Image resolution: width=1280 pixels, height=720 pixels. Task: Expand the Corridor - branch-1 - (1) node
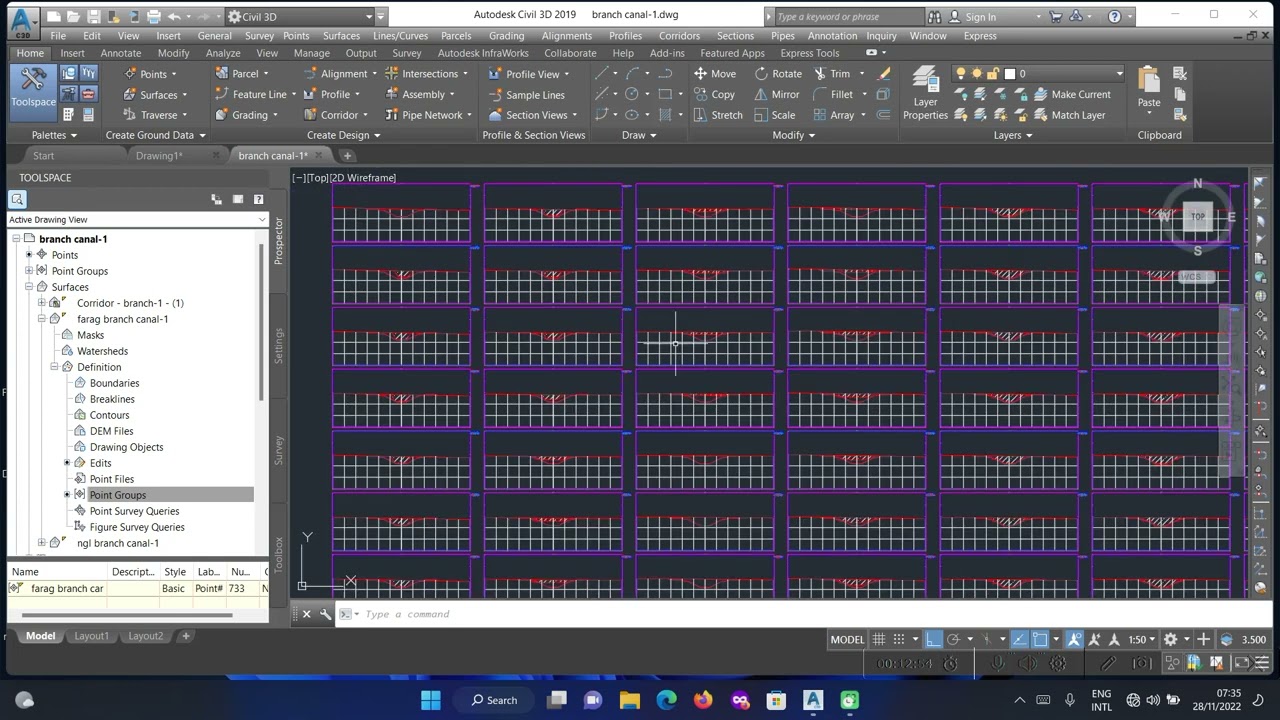42,303
